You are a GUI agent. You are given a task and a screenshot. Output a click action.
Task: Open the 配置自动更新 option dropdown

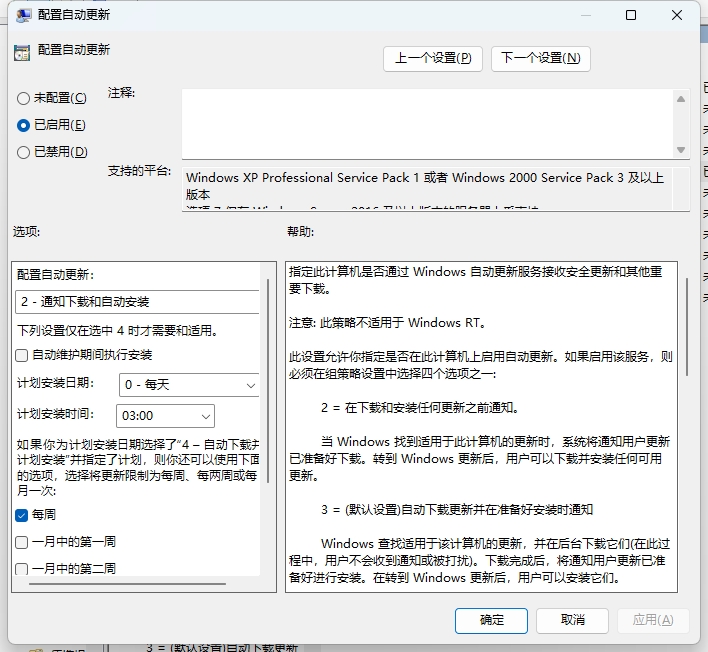pyautogui.click(x=137, y=302)
